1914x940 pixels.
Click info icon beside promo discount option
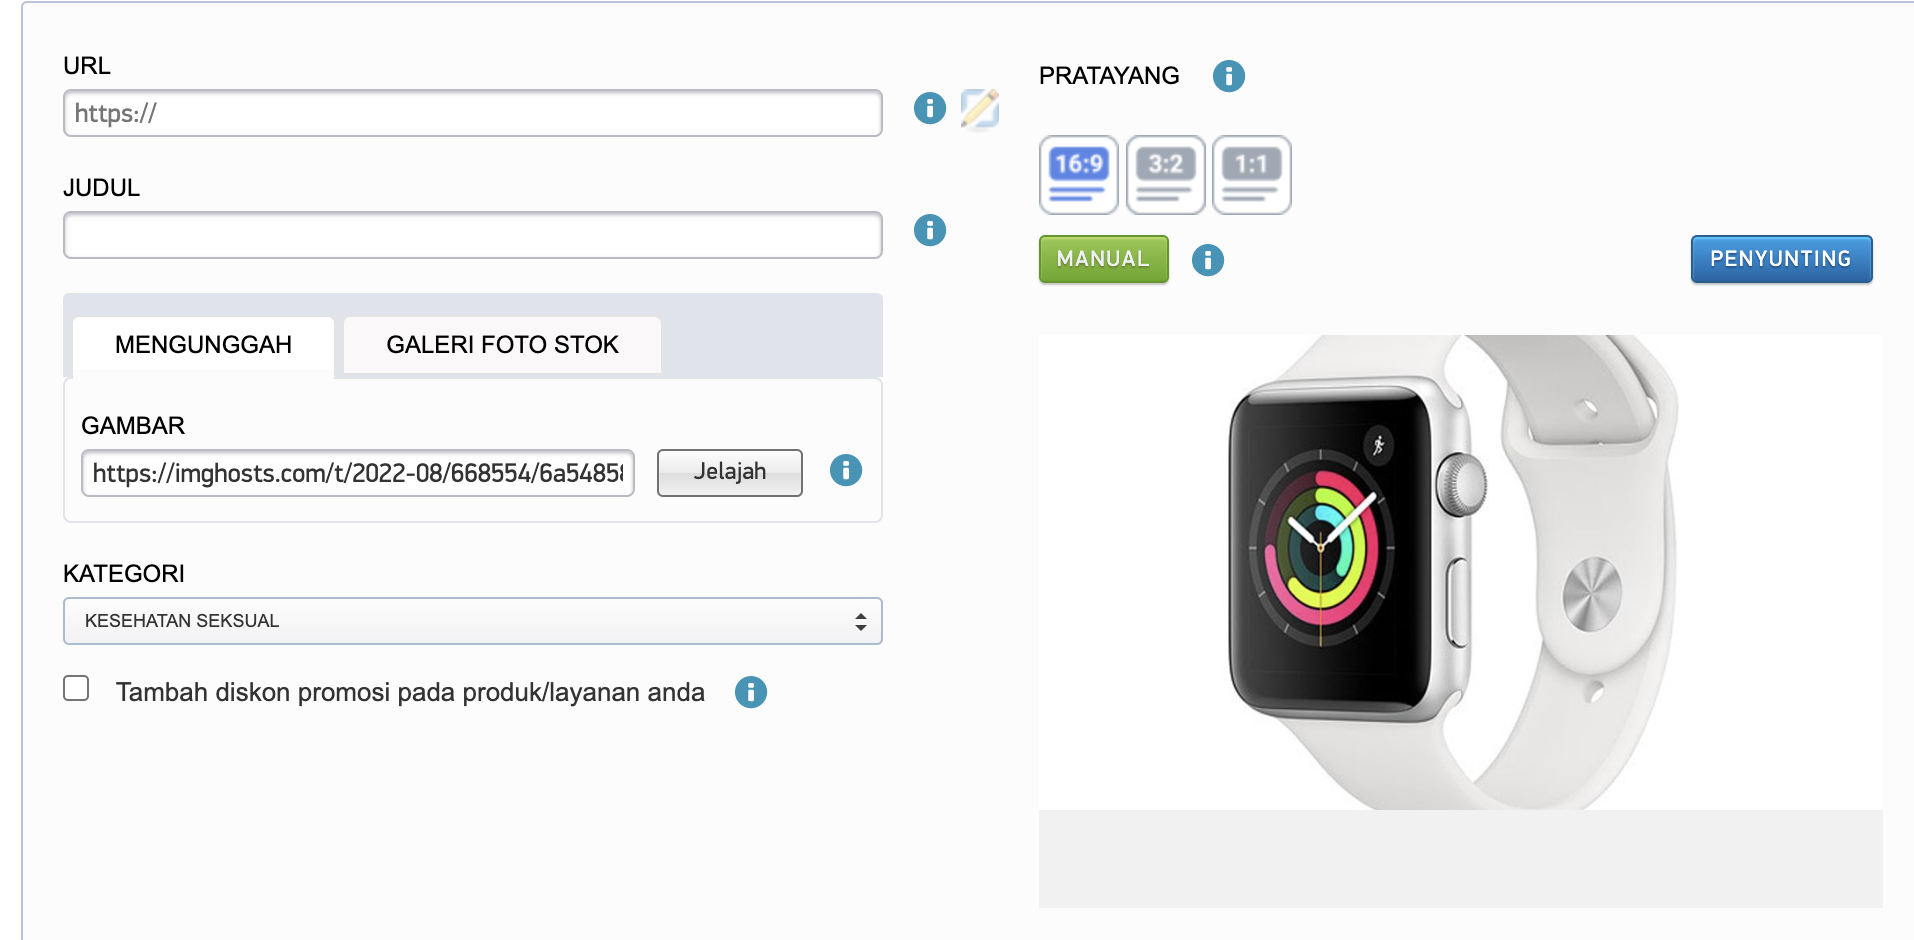pyautogui.click(x=750, y=692)
